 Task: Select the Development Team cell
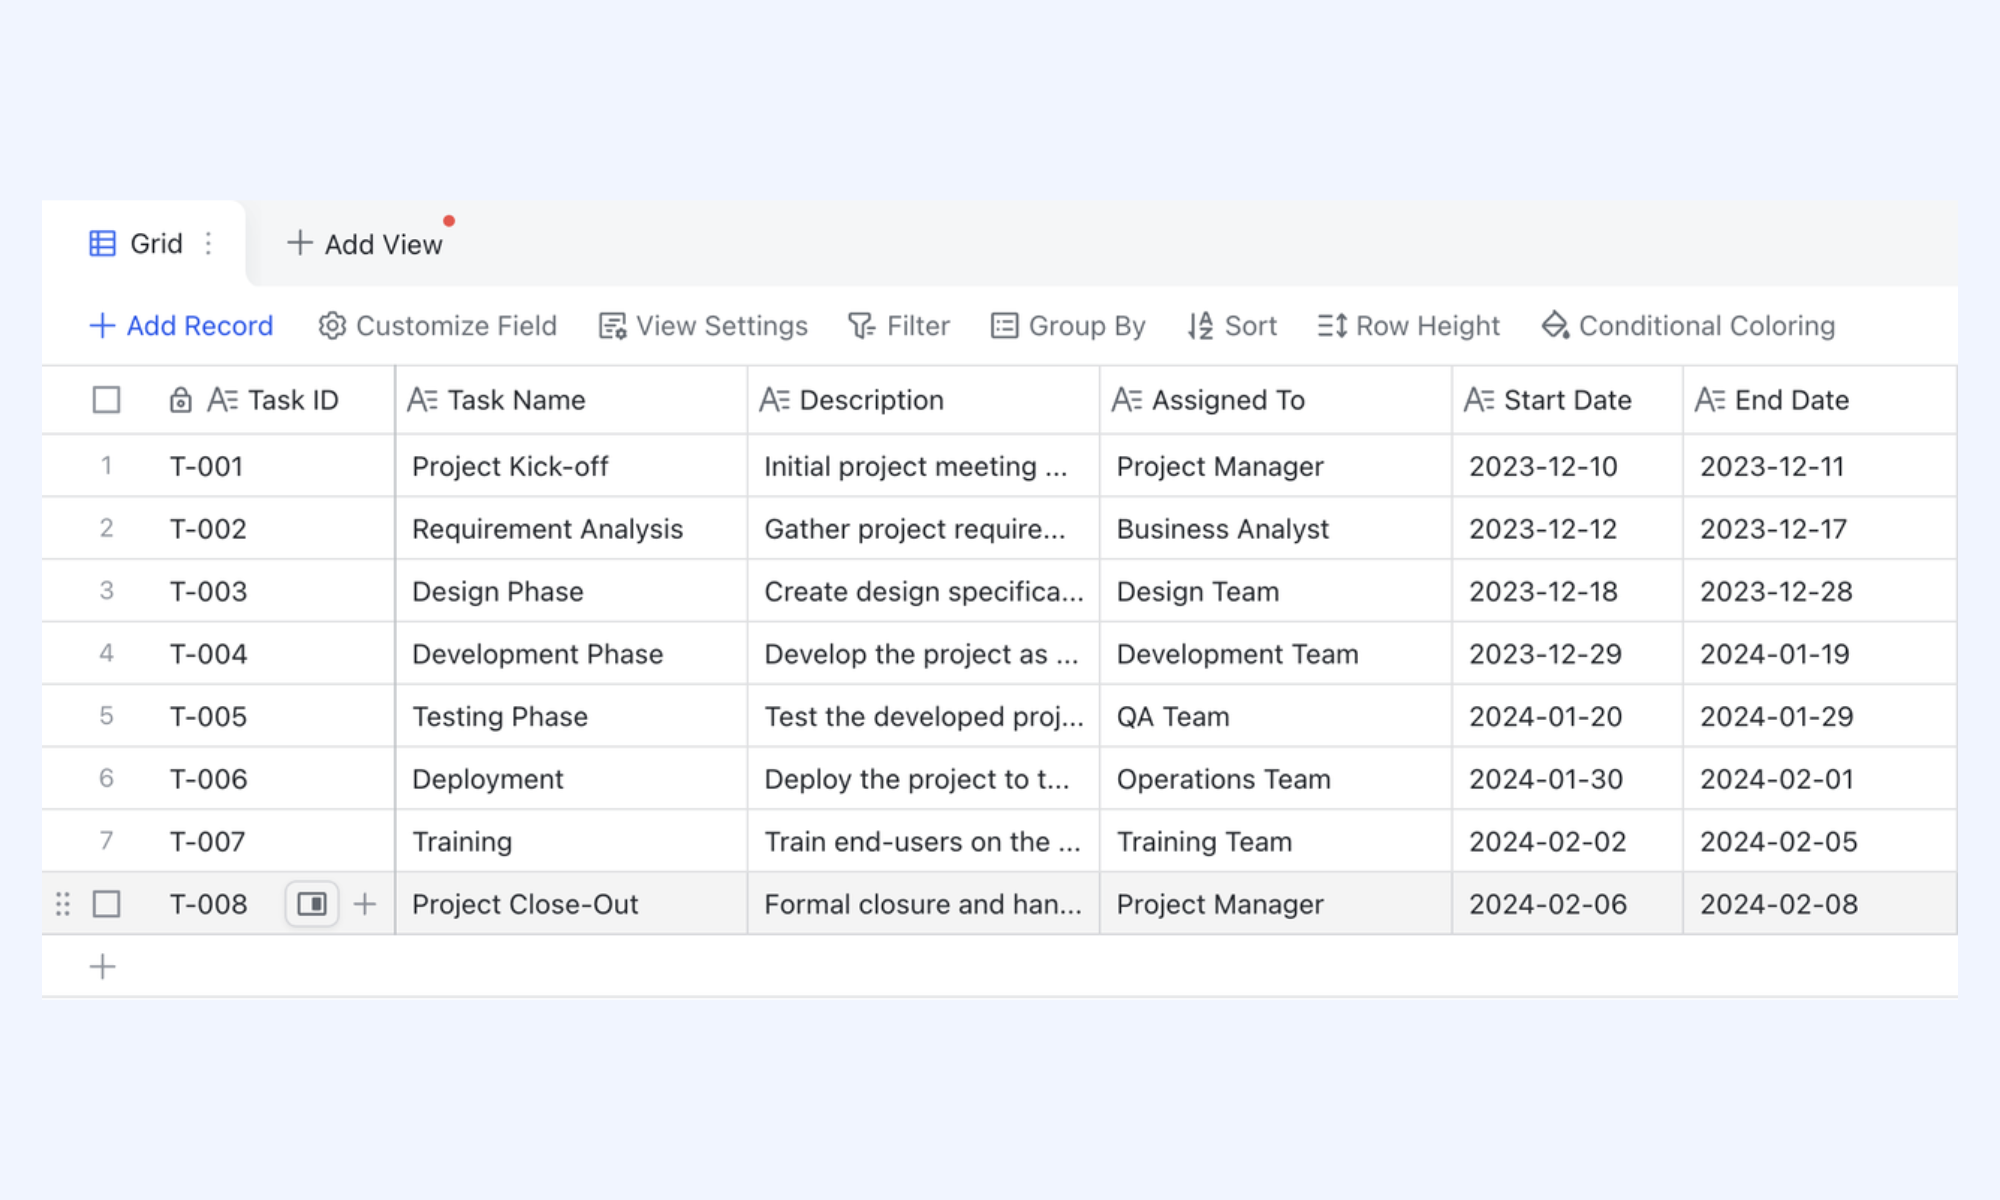pos(1275,654)
